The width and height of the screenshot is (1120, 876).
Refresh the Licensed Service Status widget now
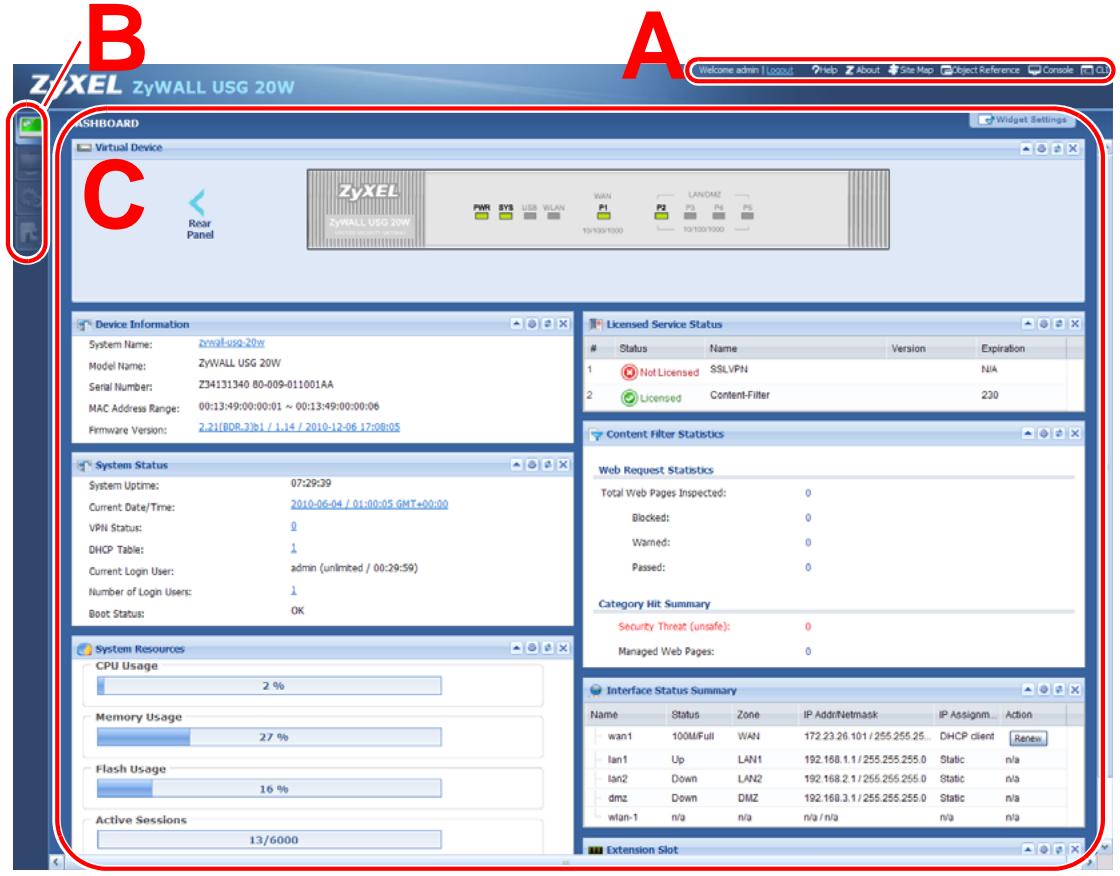tap(1059, 324)
